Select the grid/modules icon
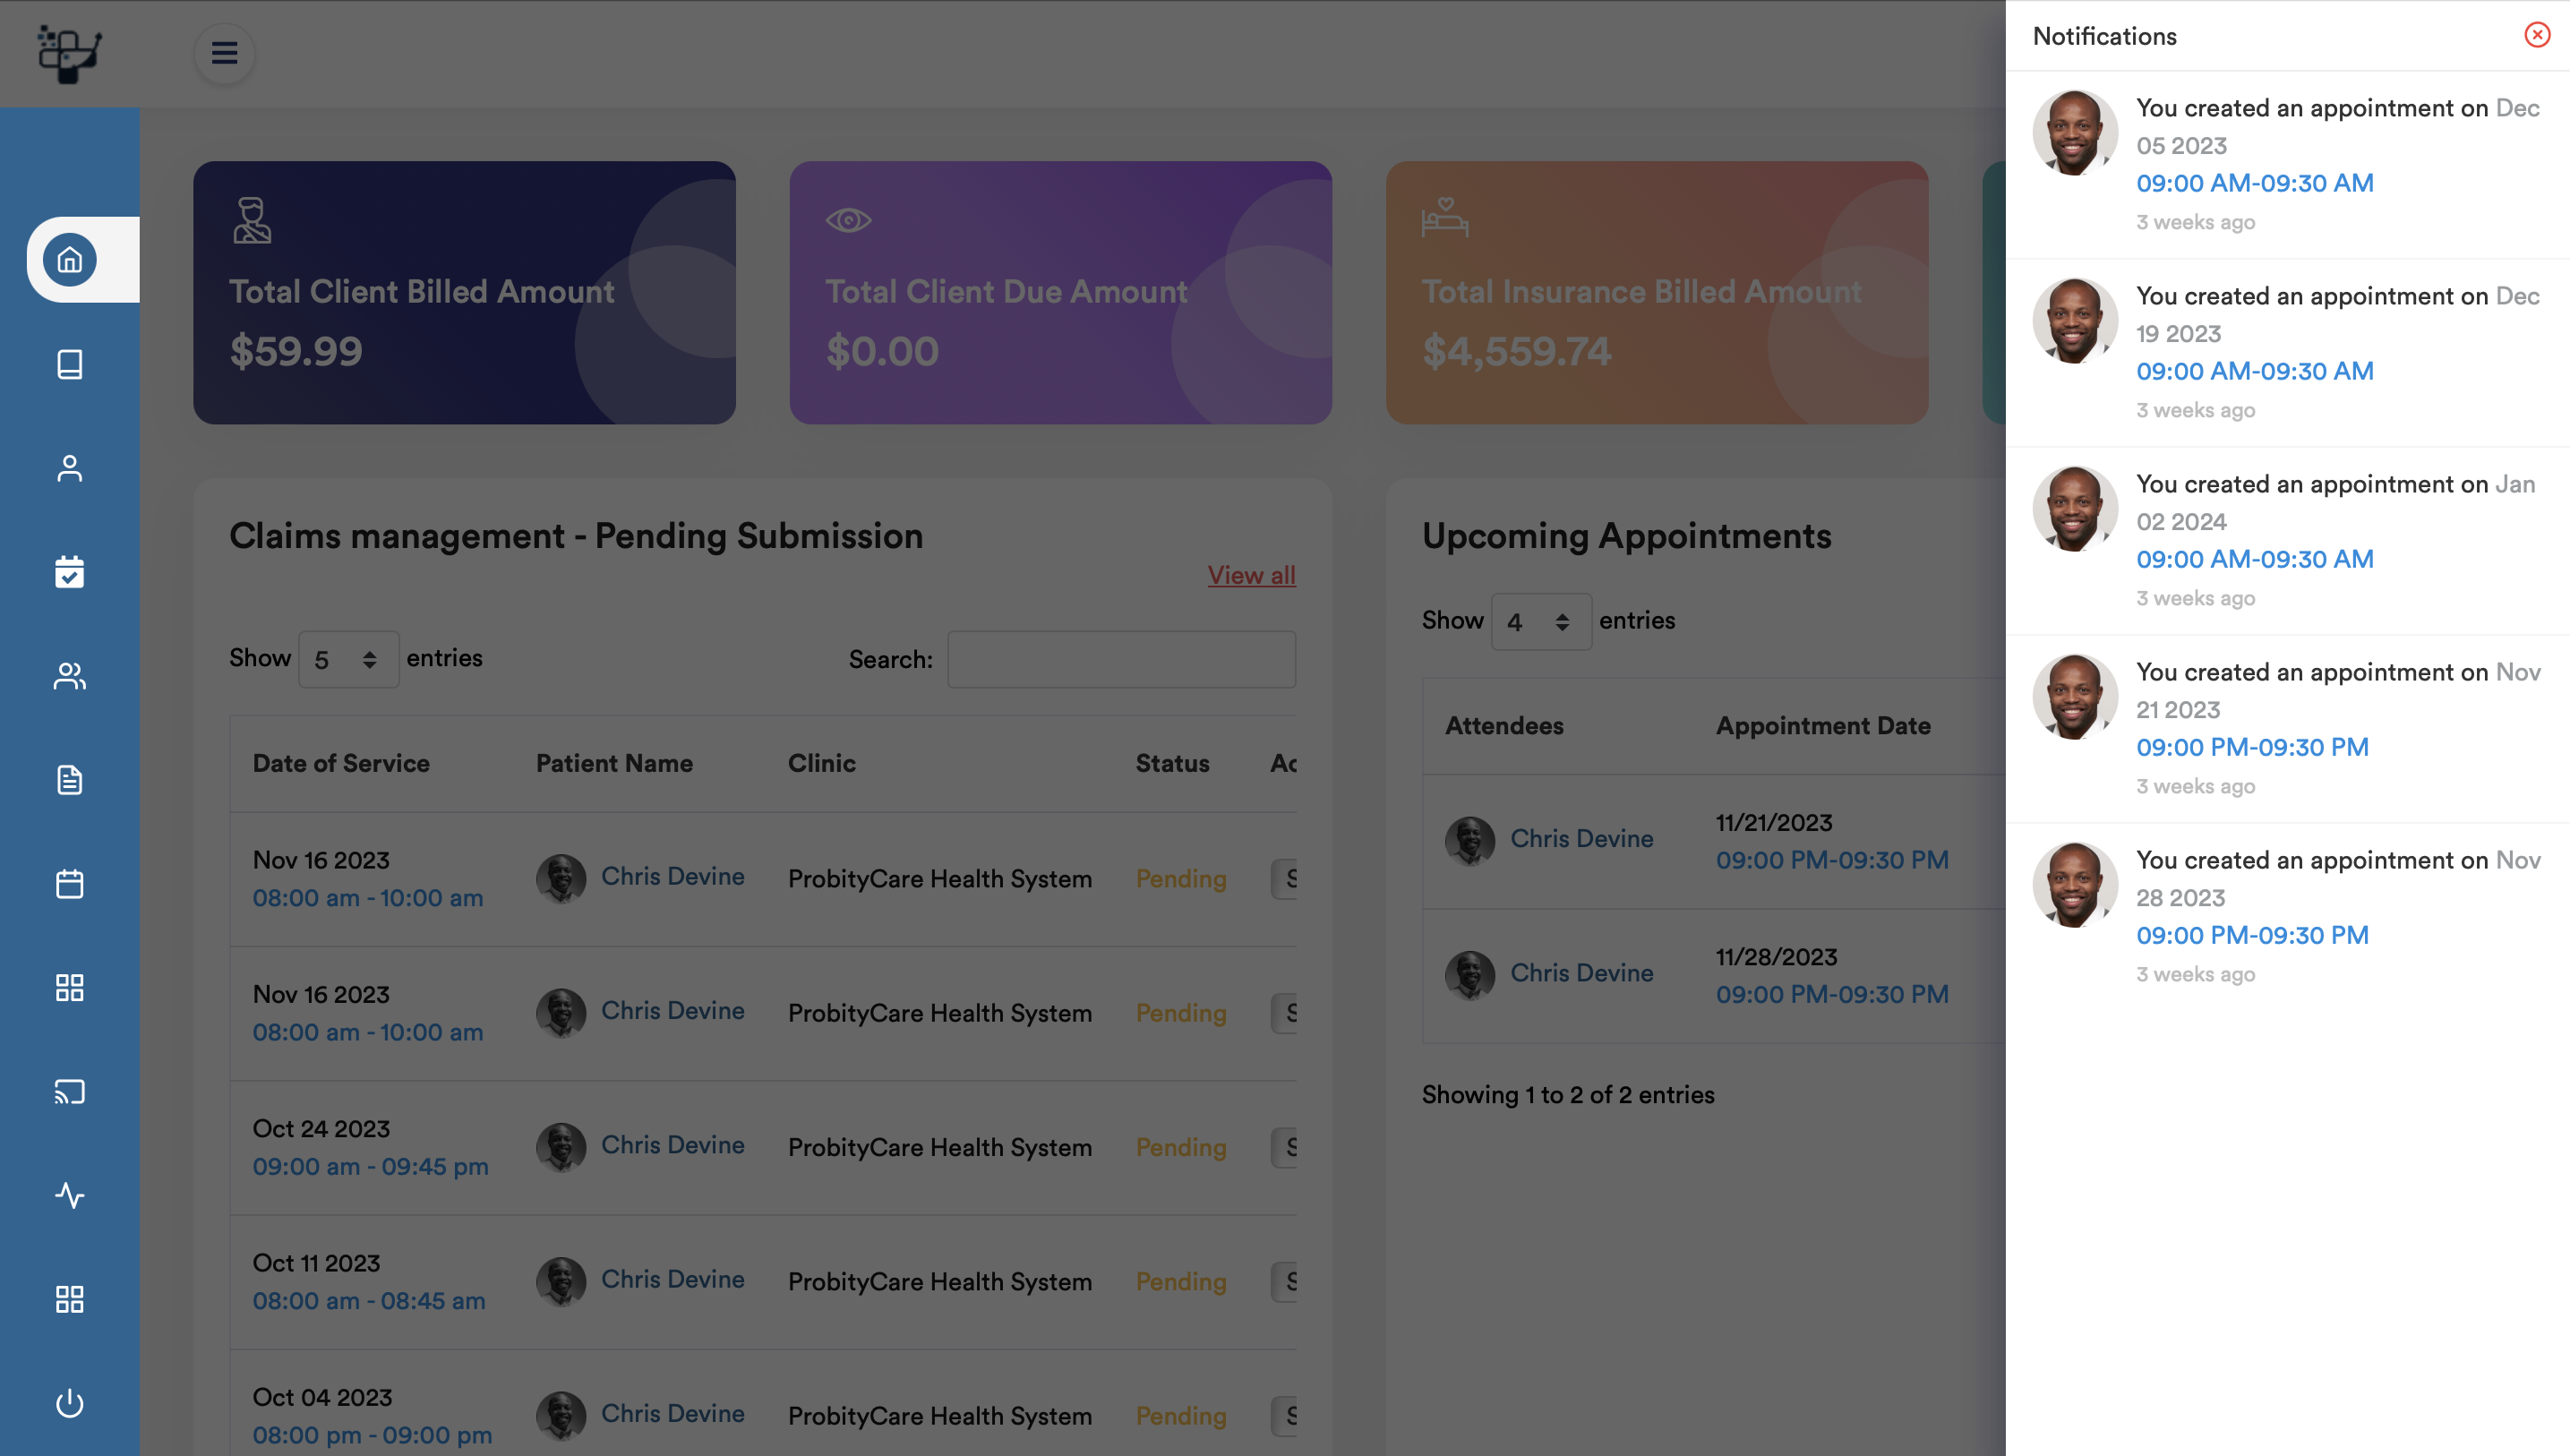 (x=71, y=987)
